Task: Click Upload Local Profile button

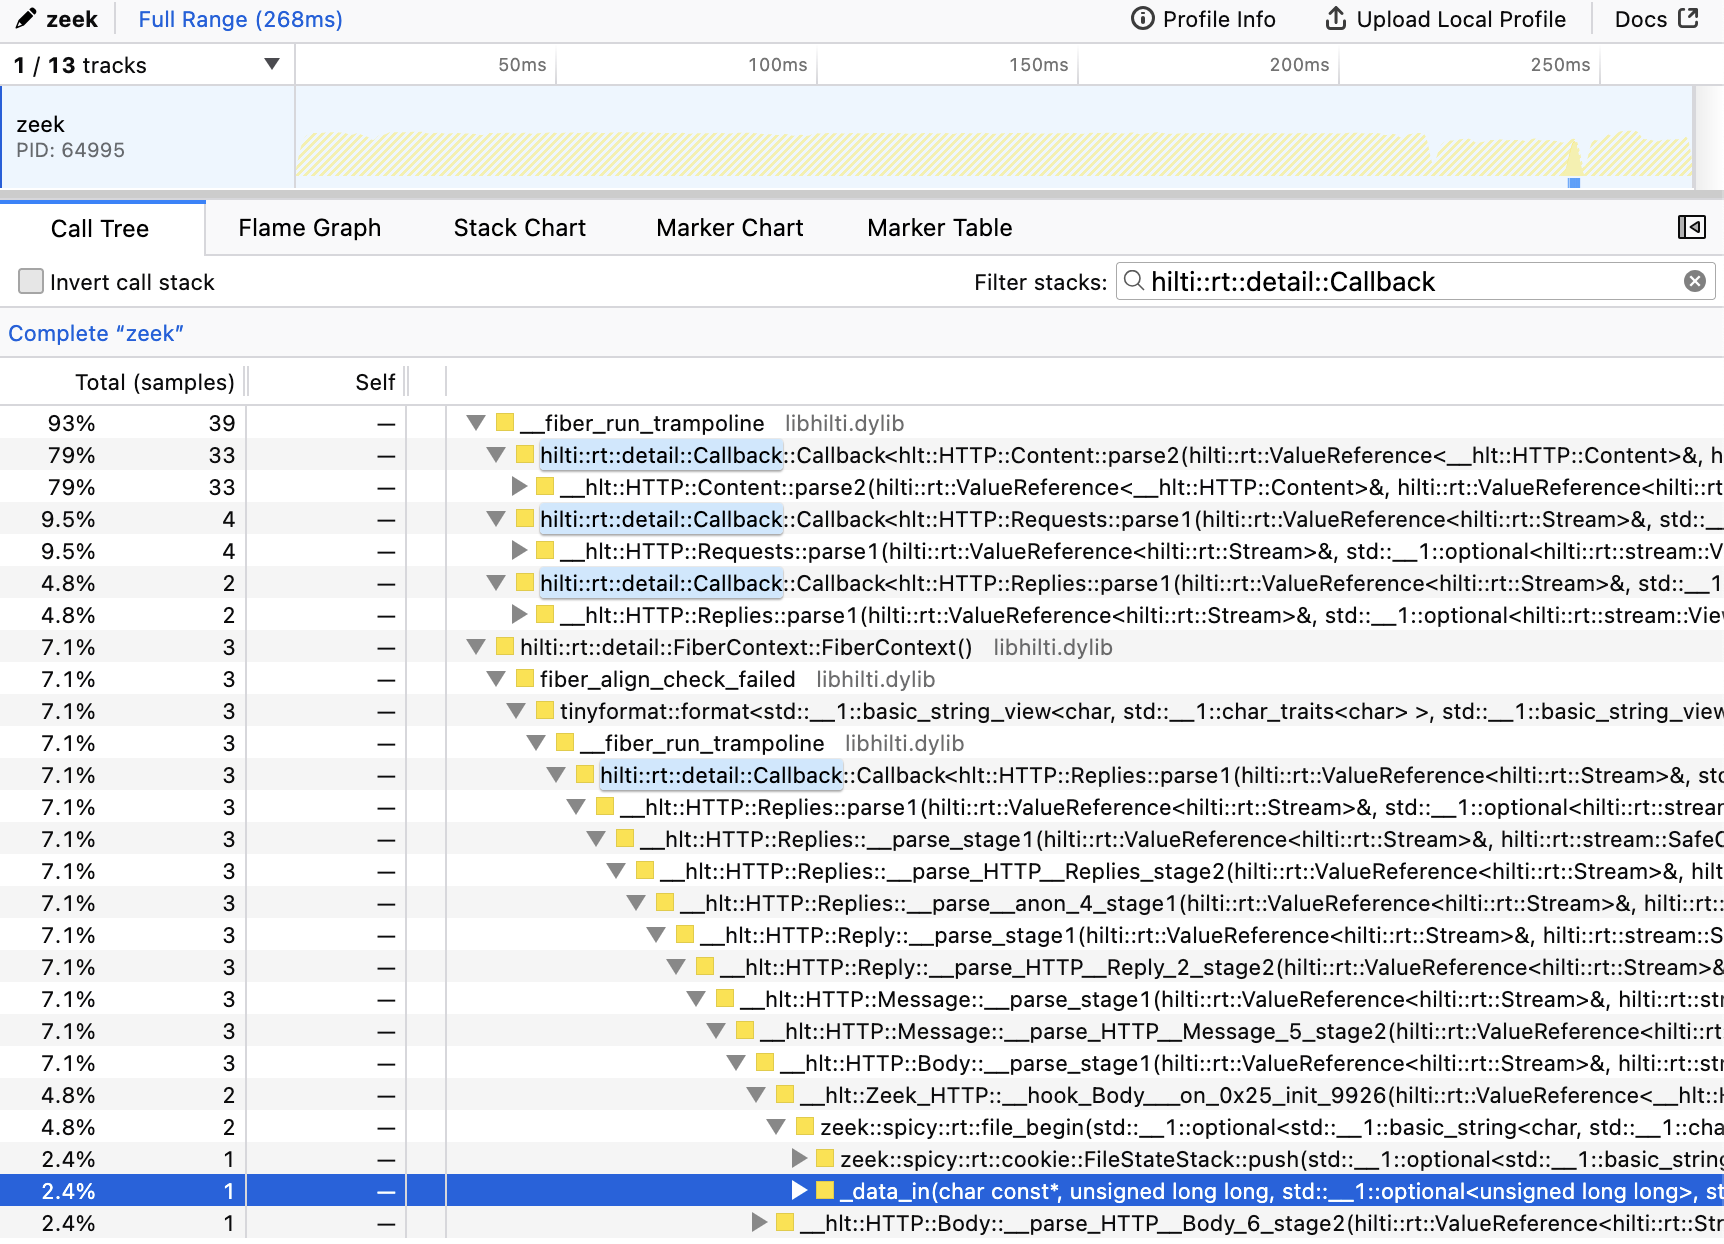Action: pos(1446,19)
